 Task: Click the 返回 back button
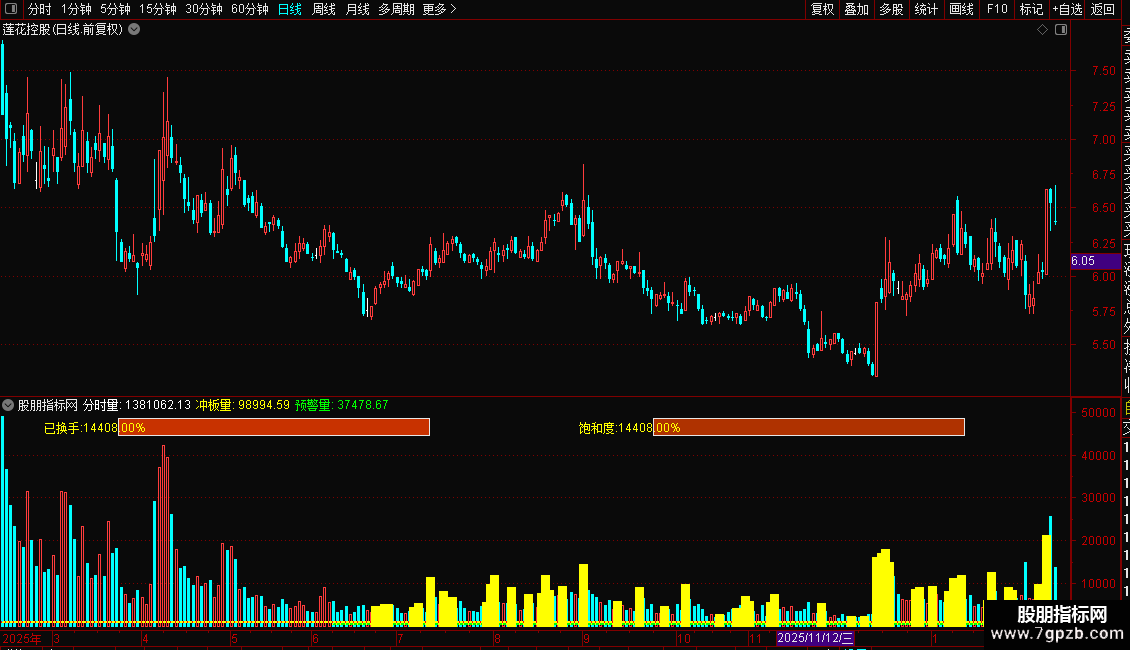coord(1103,9)
